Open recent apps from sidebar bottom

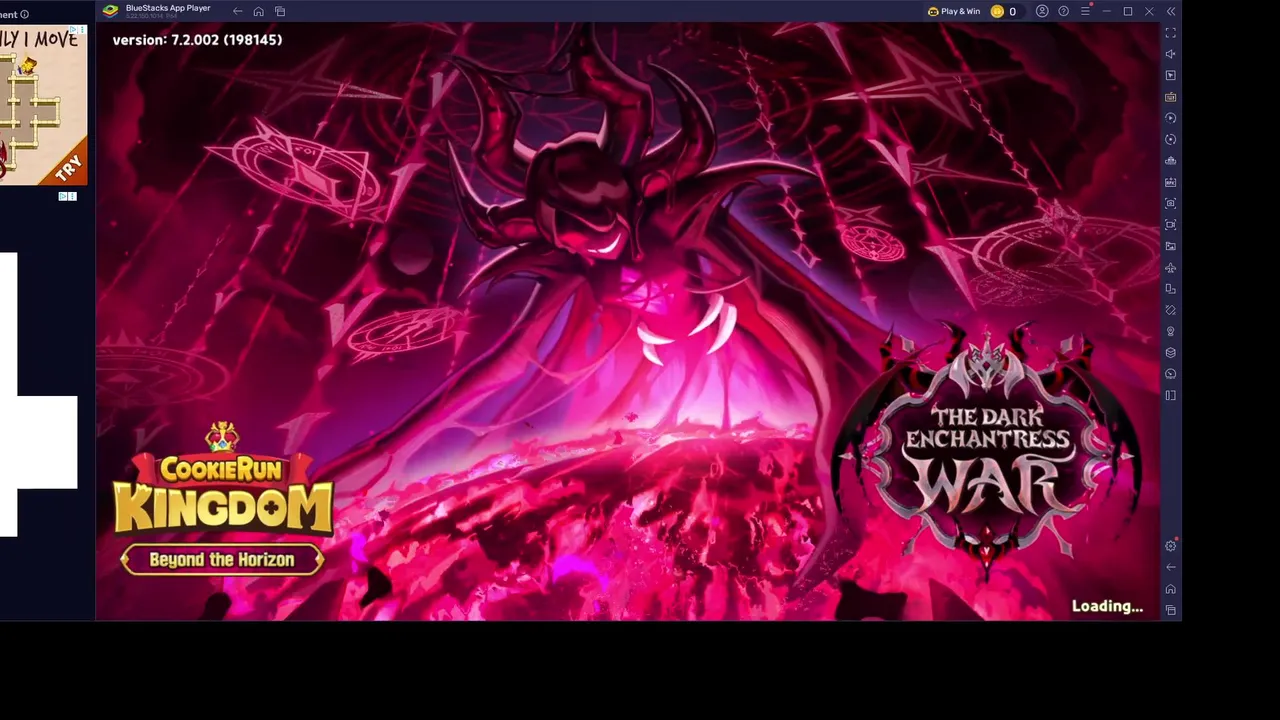pos(1171,610)
